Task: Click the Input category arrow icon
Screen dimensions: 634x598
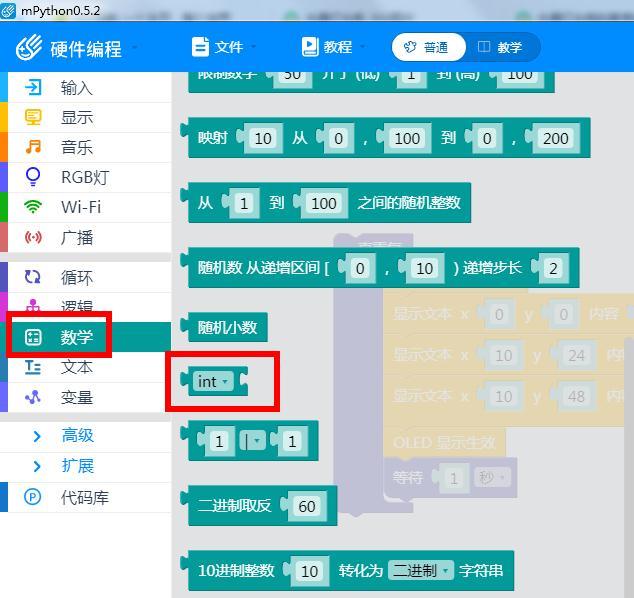Action: pyautogui.click(x=34, y=88)
